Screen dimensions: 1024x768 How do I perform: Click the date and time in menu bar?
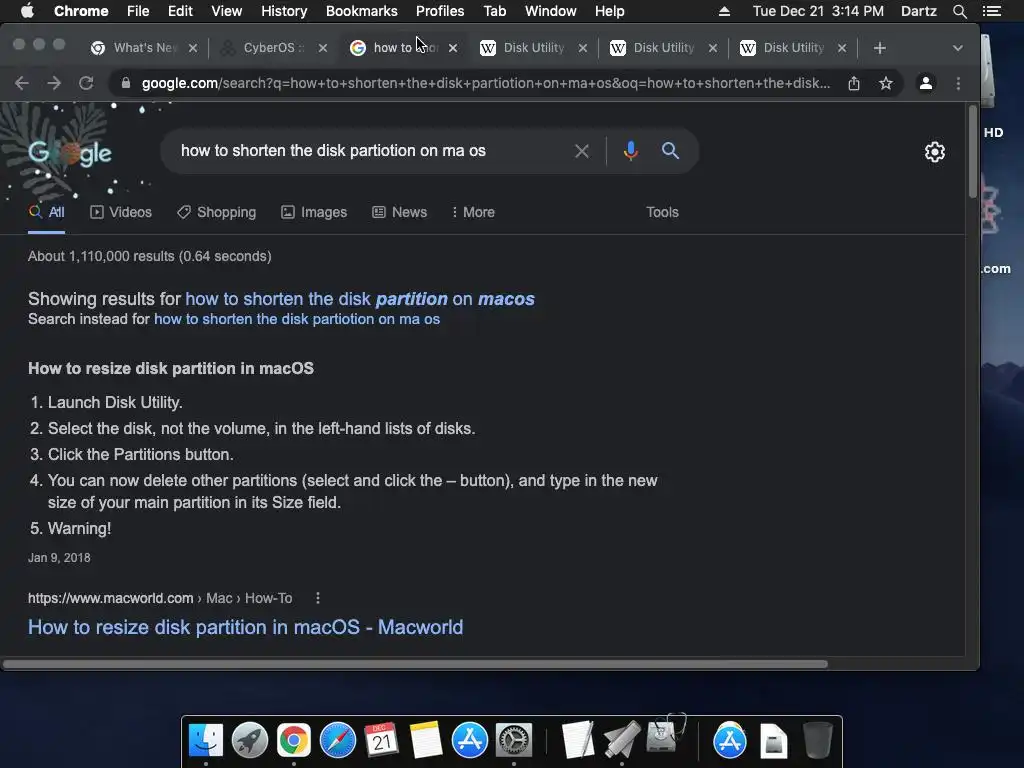(818, 11)
